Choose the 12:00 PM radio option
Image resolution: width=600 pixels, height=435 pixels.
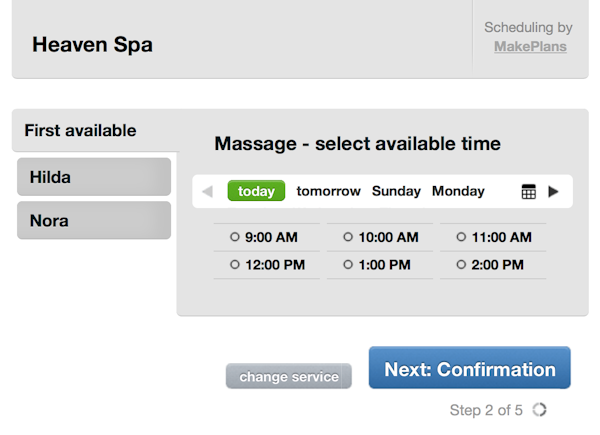click(235, 265)
